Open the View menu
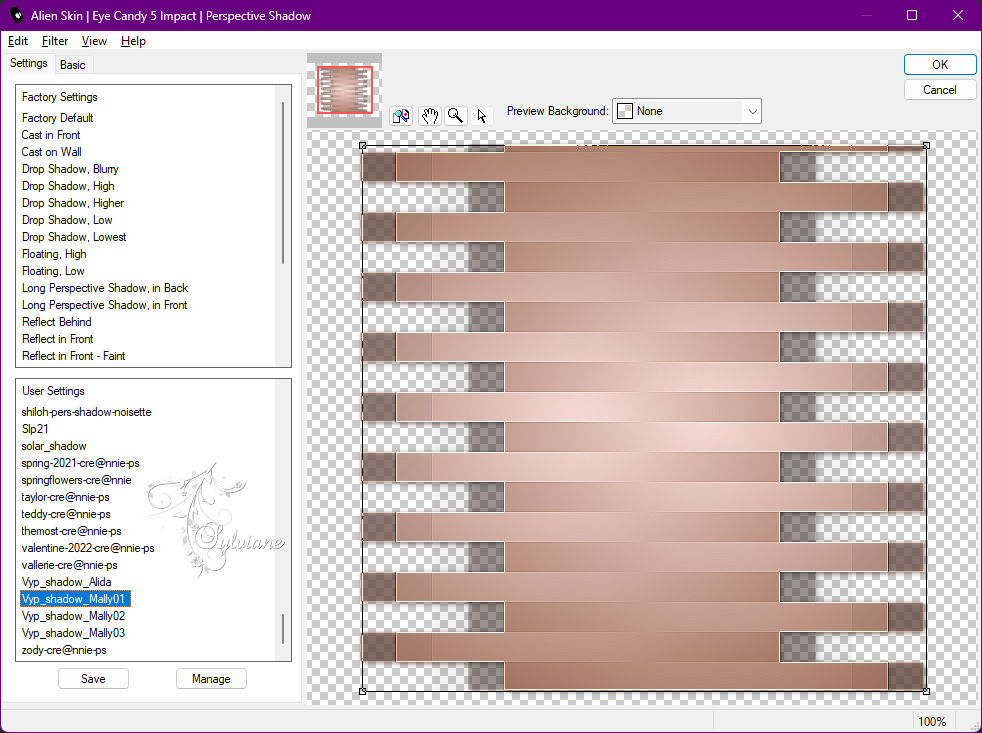982x733 pixels. click(94, 41)
